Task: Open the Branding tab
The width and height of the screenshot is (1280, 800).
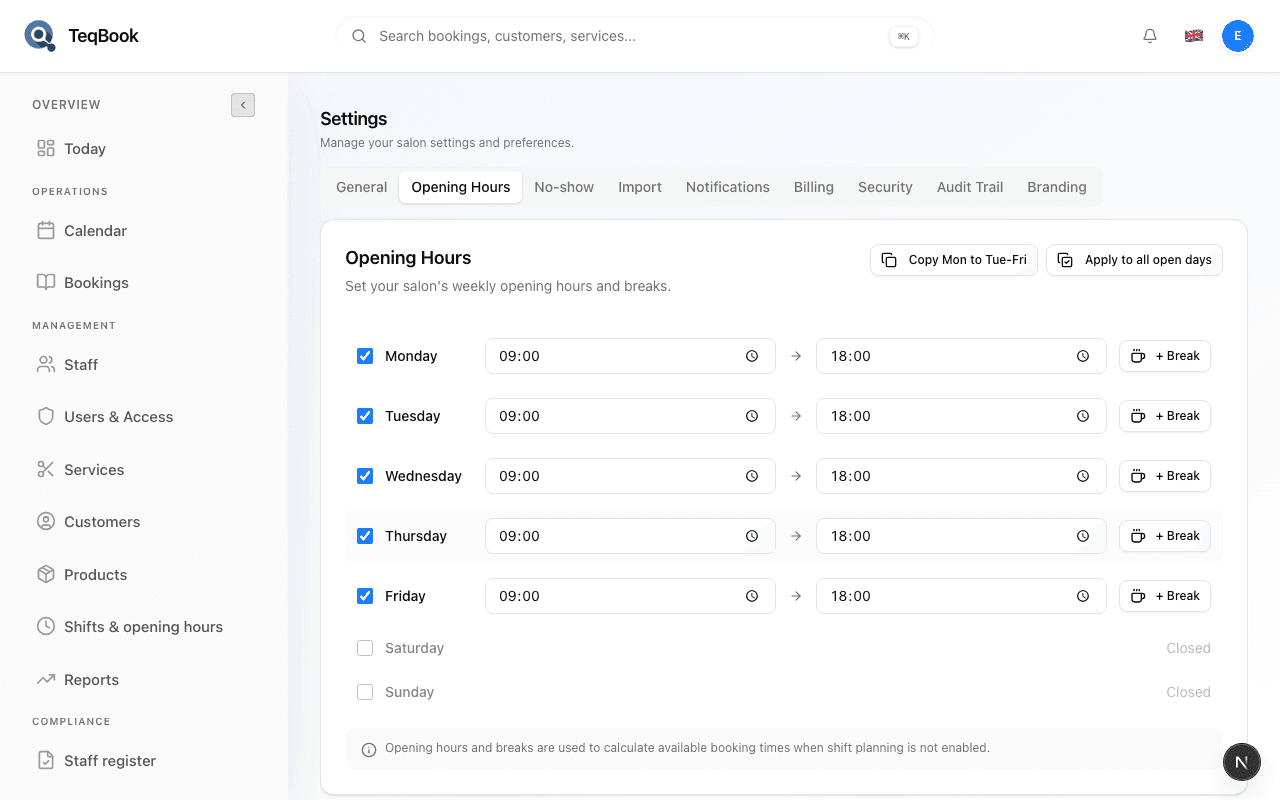Action: (x=1057, y=187)
